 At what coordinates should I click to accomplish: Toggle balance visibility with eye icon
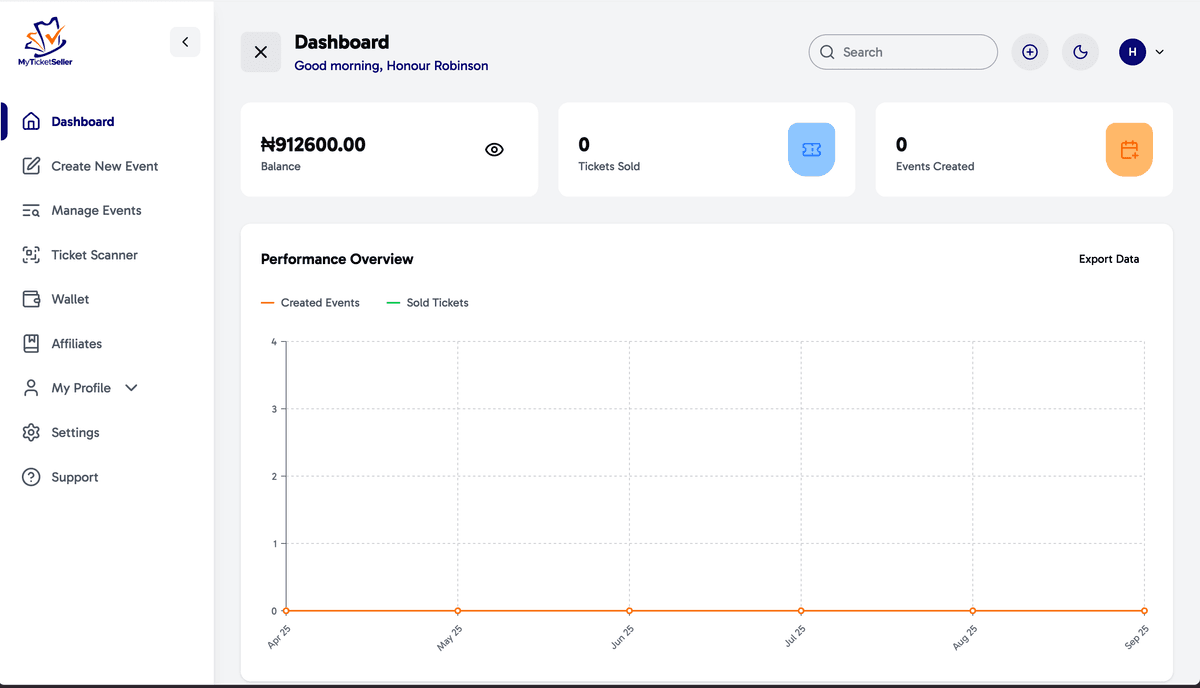pyautogui.click(x=494, y=150)
